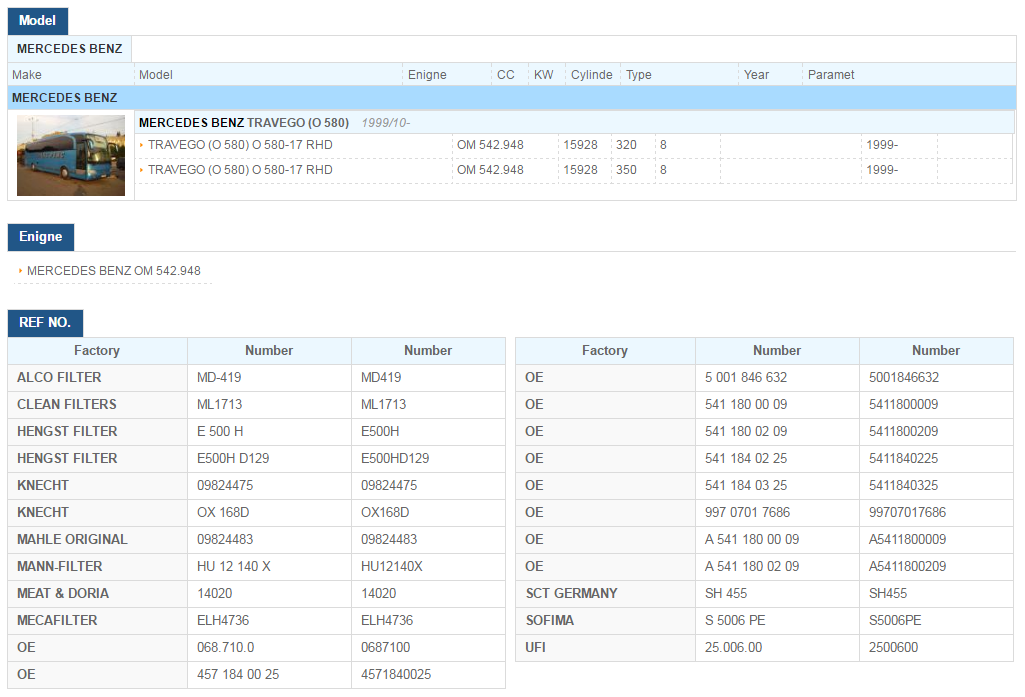Select the UFI number '25.006.00'
Viewport: 1025px width, 697px height.
point(733,647)
